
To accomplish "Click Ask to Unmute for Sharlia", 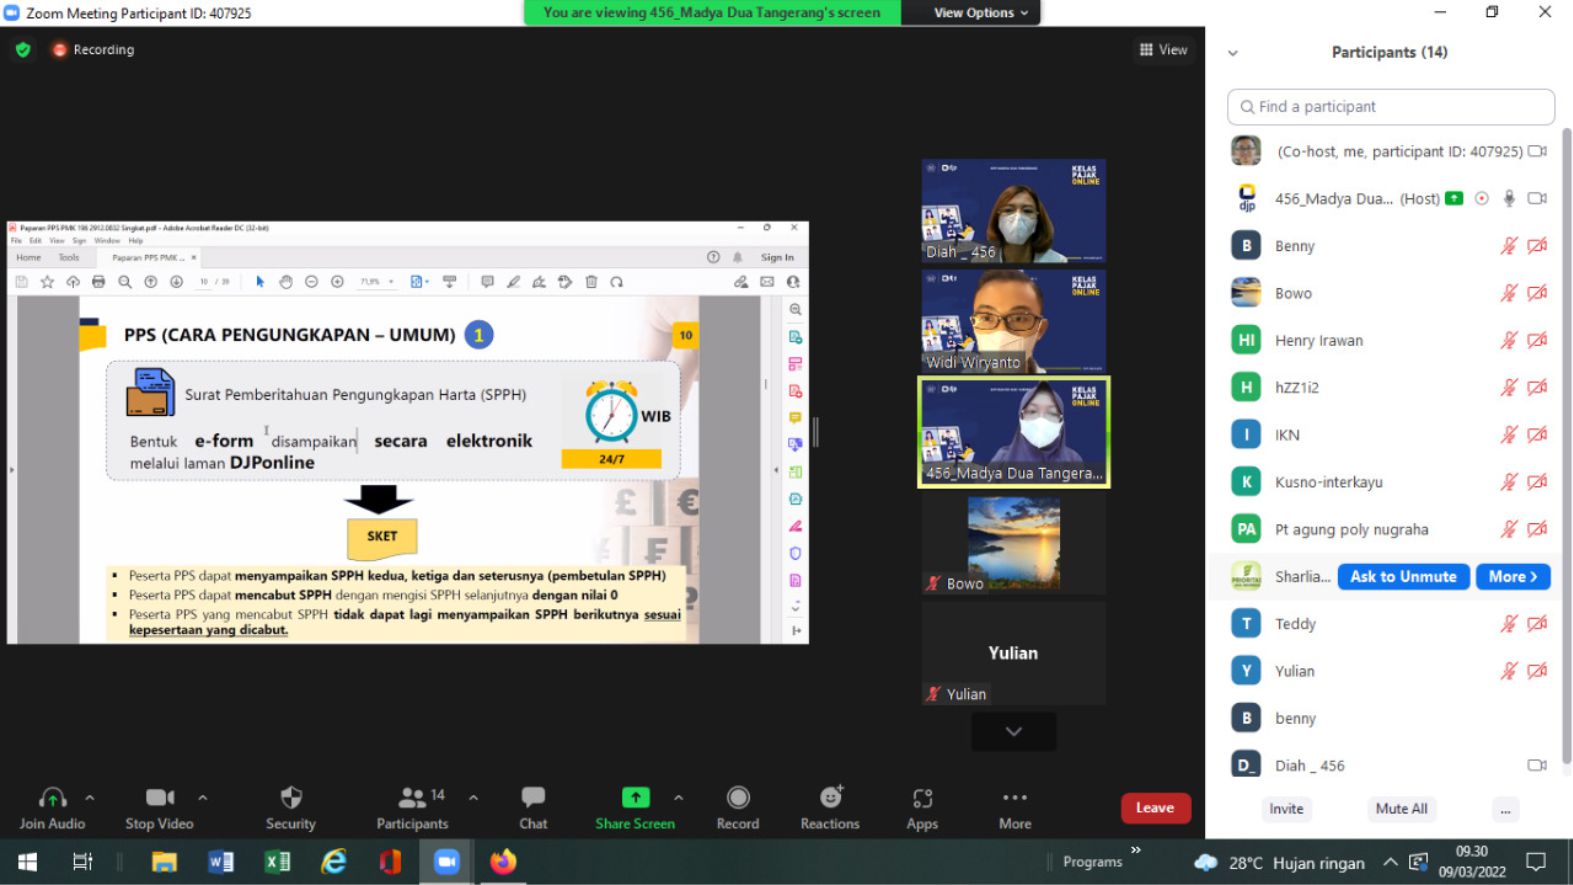I will pyautogui.click(x=1403, y=577).
